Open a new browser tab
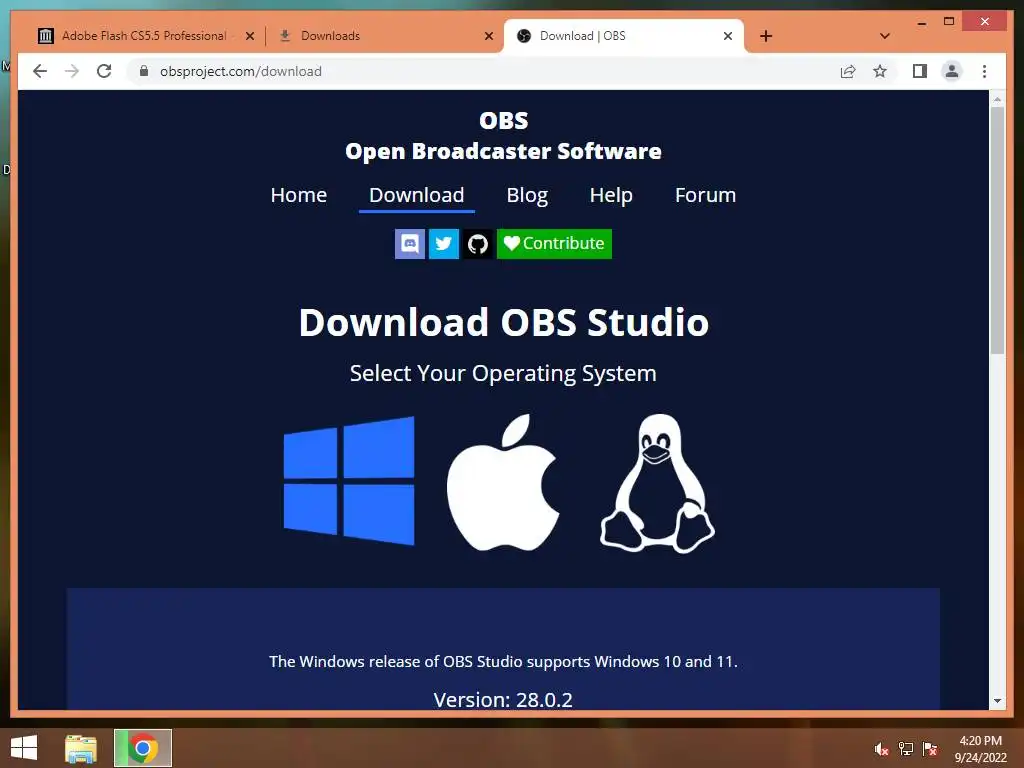 pyautogui.click(x=766, y=37)
